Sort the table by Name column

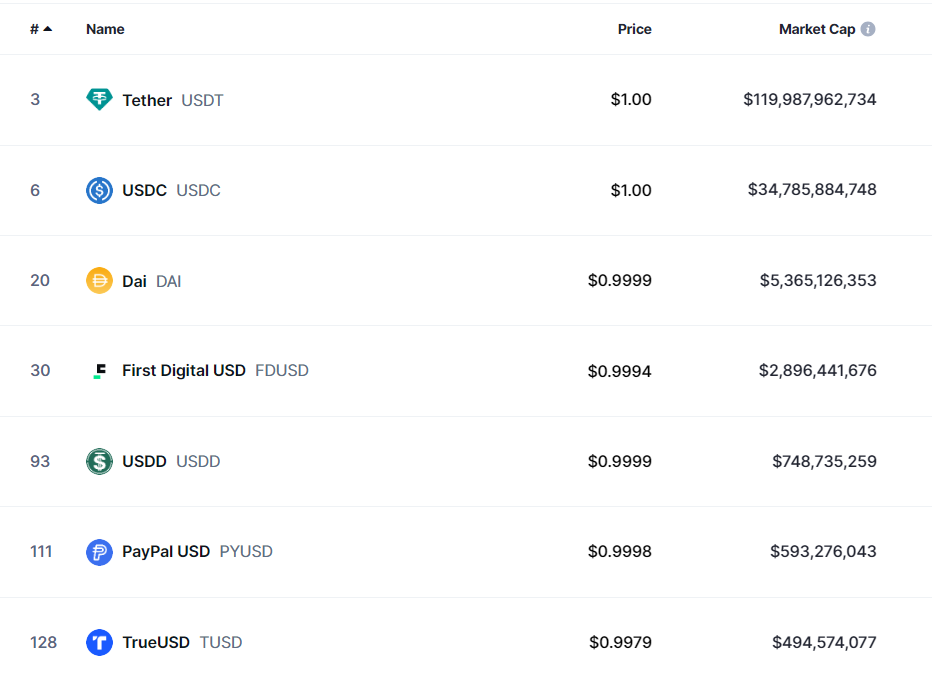pyautogui.click(x=105, y=29)
